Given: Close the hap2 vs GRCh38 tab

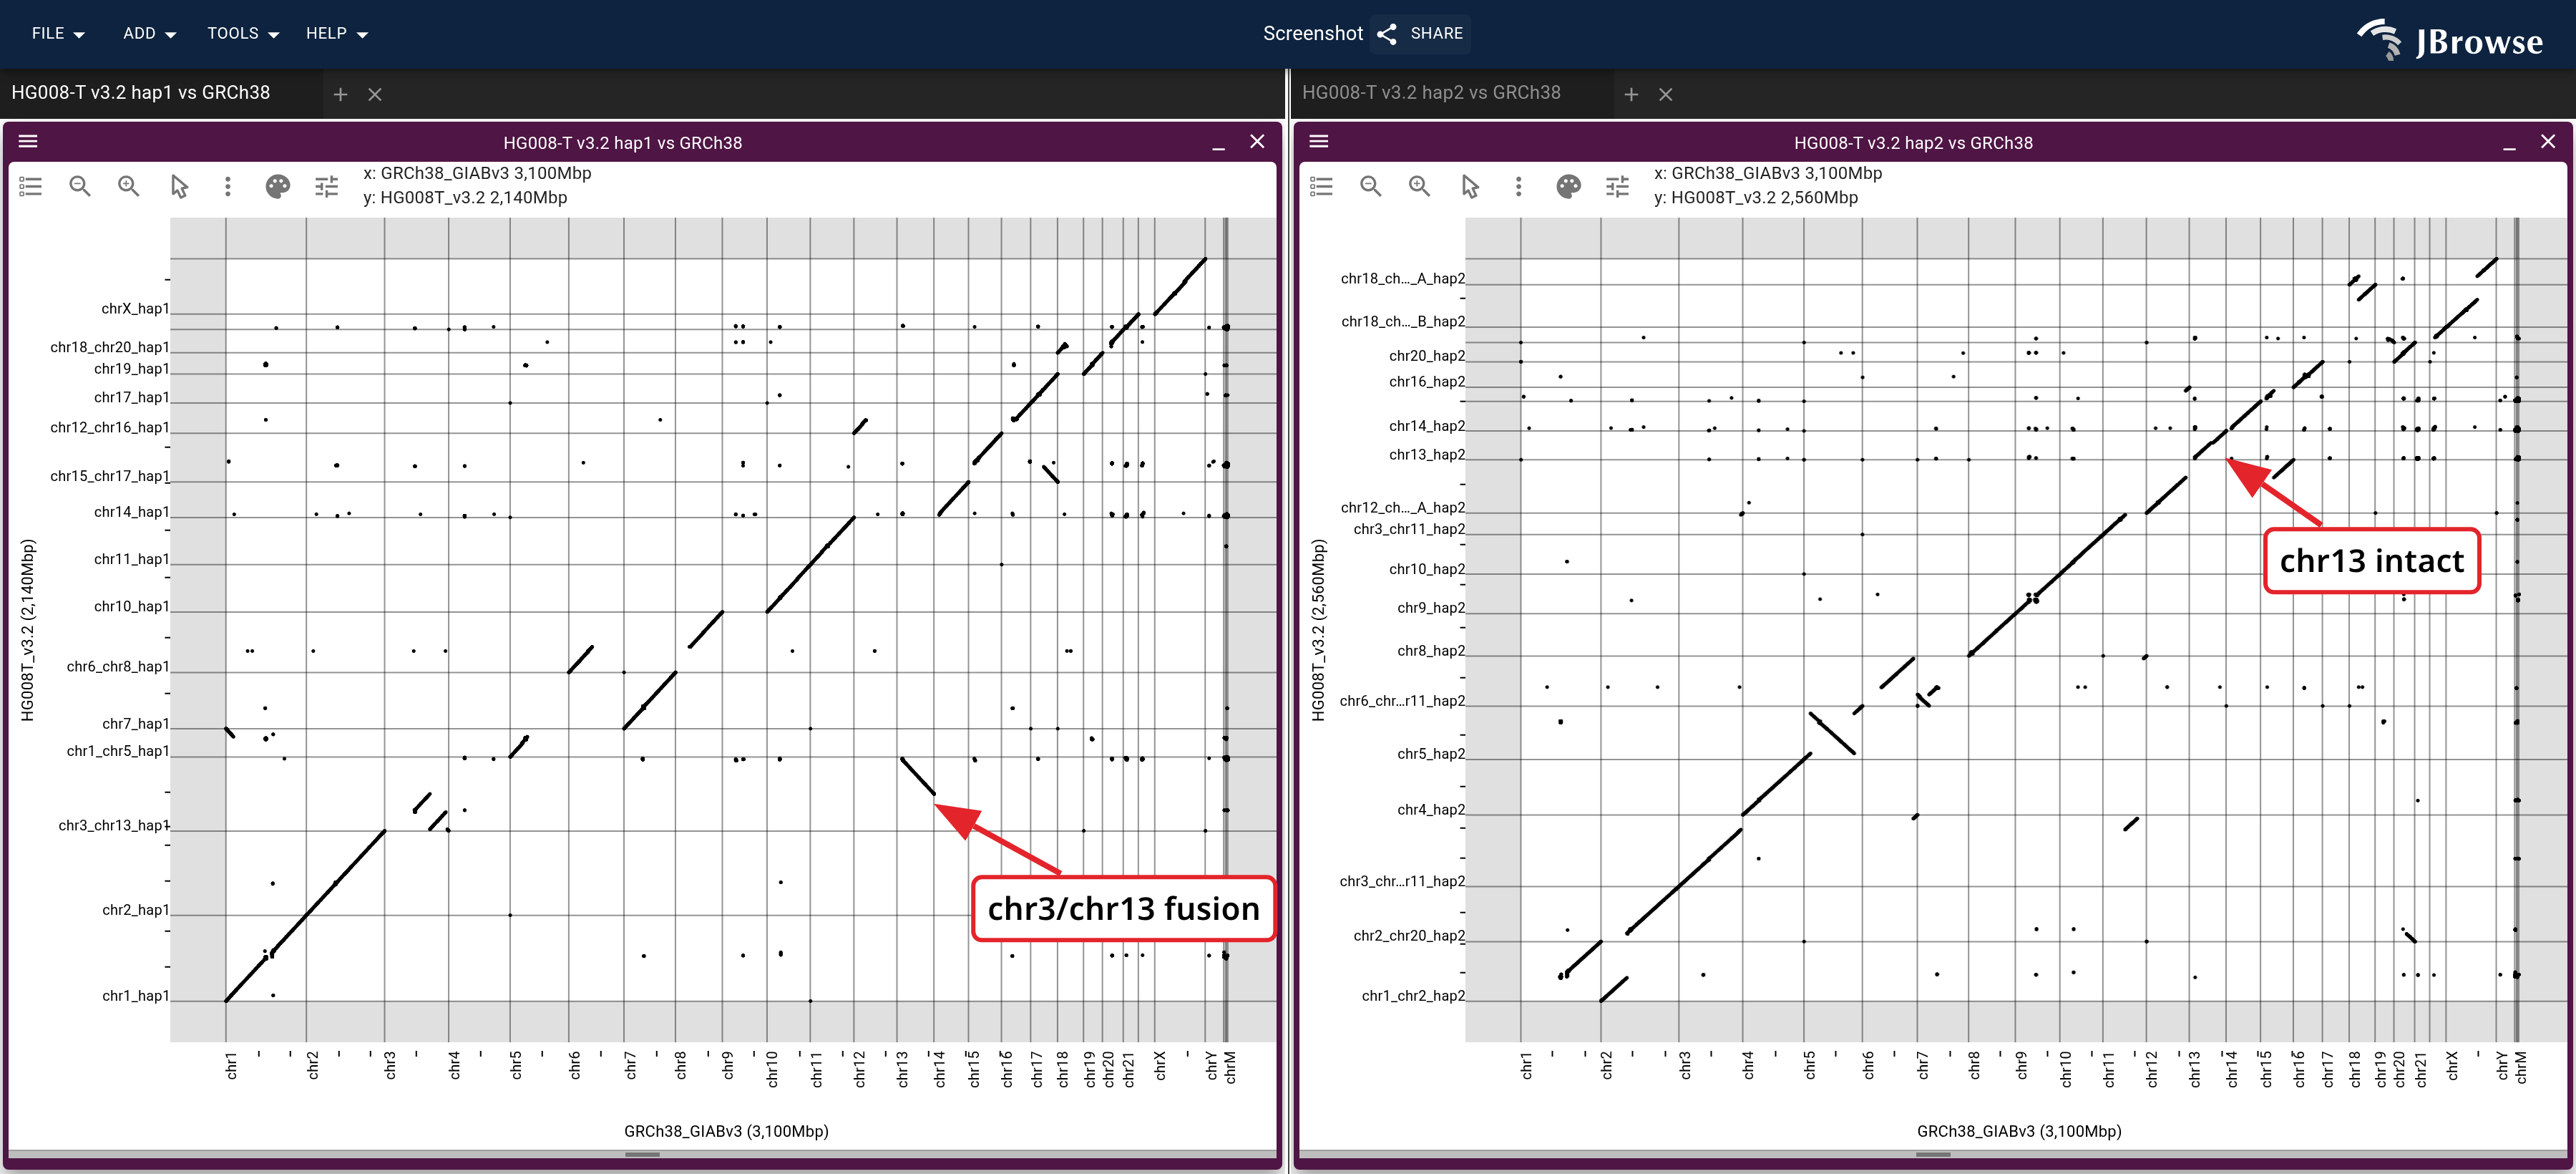Looking at the screenshot, I should (x=1666, y=94).
